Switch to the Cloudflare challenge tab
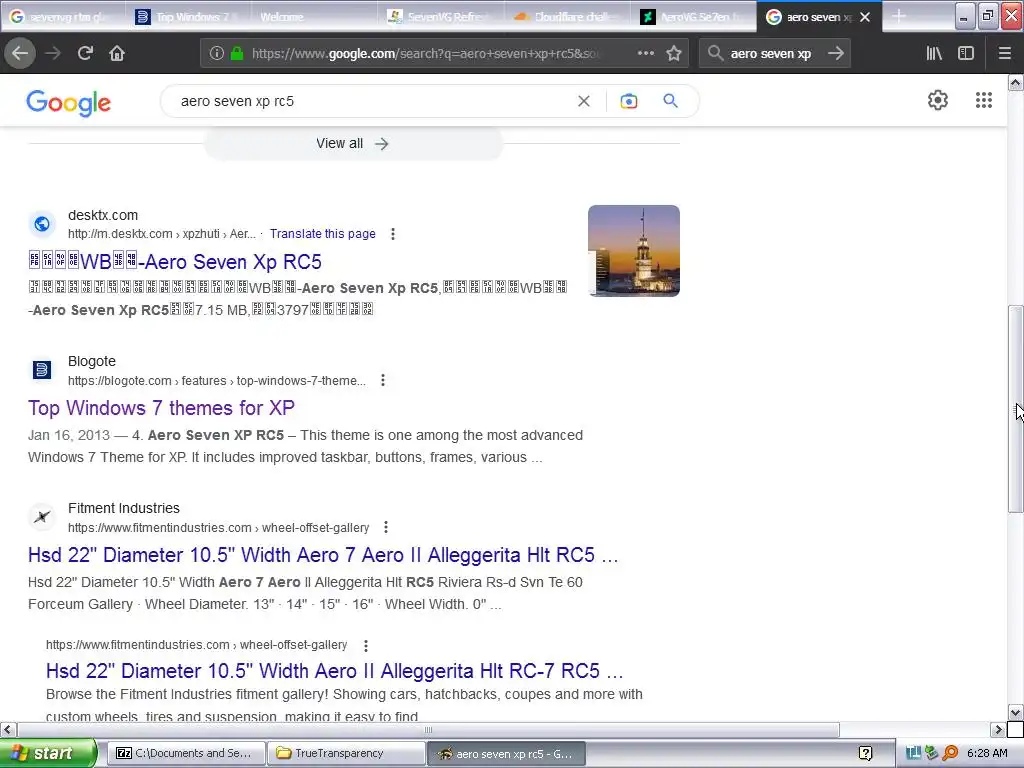The width and height of the screenshot is (1024, 768). click(566, 17)
